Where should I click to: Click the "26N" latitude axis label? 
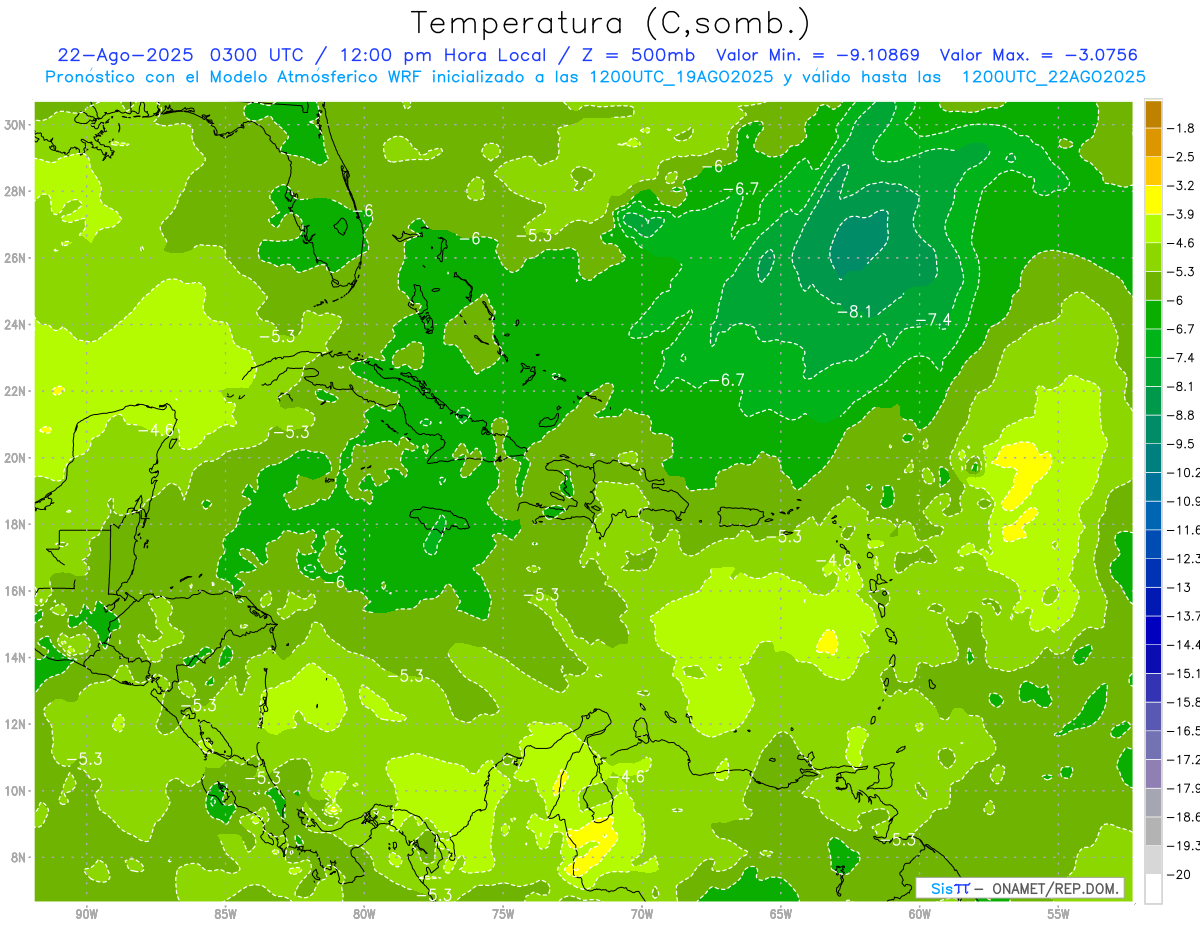16,257
